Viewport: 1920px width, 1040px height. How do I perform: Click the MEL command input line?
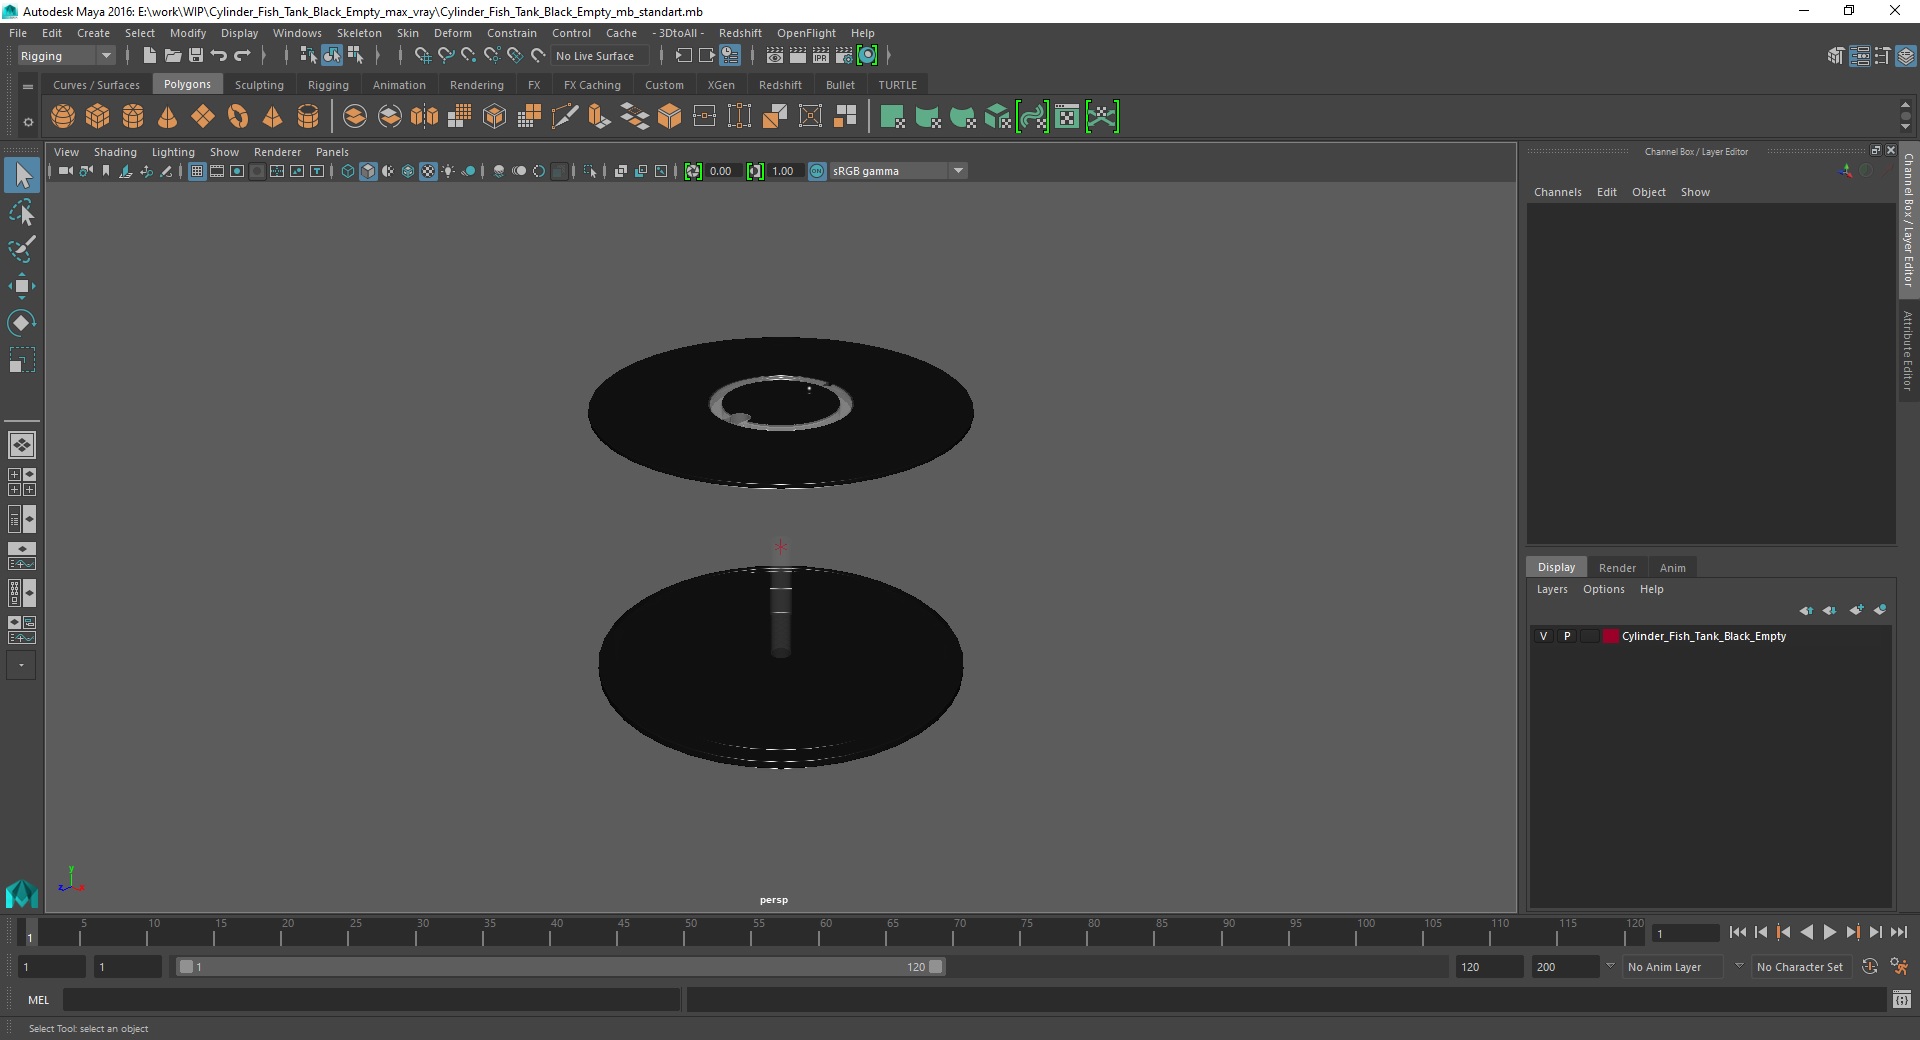pyautogui.click(x=372, y=1000)
